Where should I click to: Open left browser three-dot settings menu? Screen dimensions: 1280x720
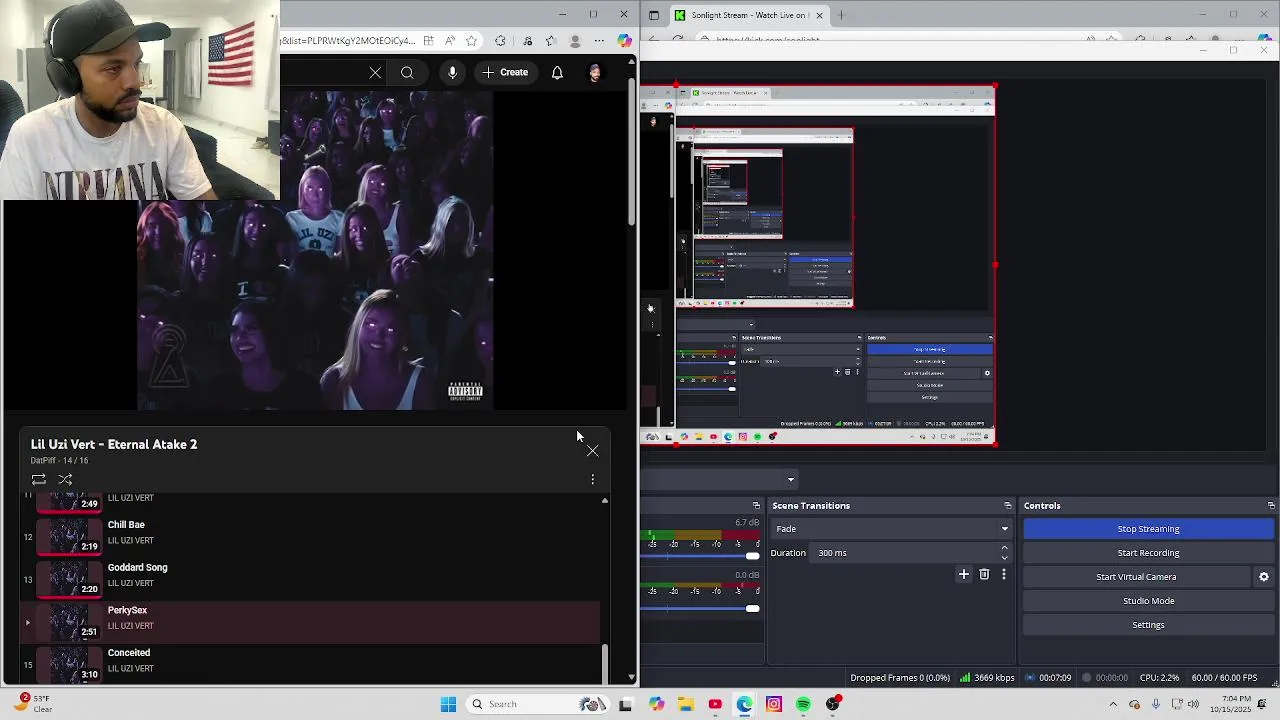(599, 41)
